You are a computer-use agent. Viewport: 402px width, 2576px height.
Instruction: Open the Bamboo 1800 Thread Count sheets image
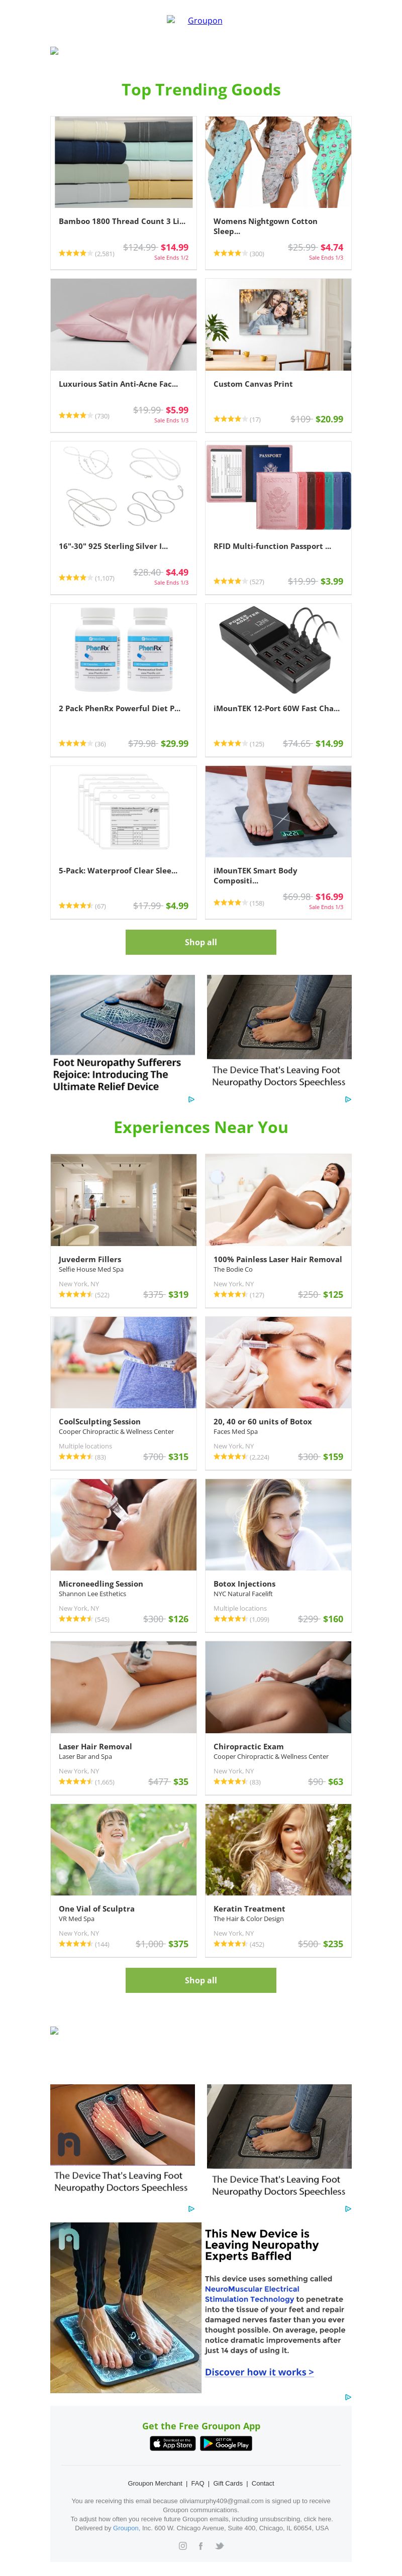124,162
